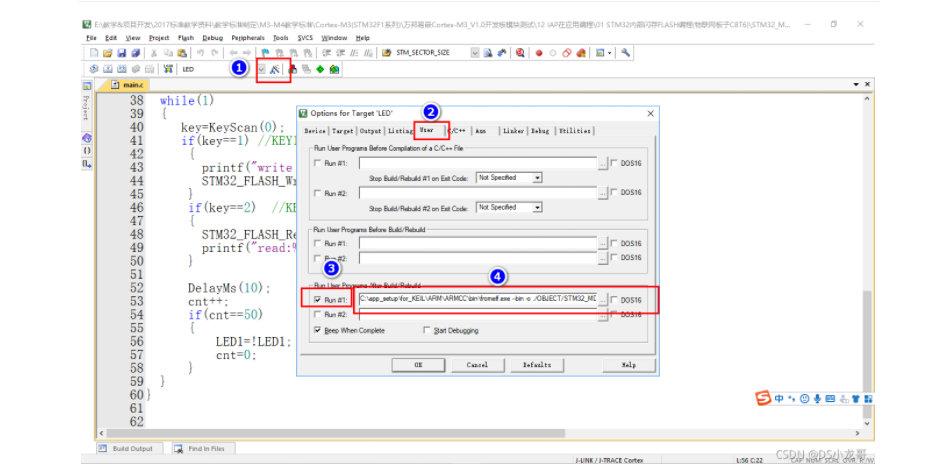Image resolution: width=934 pixels, height=464 pixels.
Task: Click the fromelf.exe command input field
Action: click(478, 300)
